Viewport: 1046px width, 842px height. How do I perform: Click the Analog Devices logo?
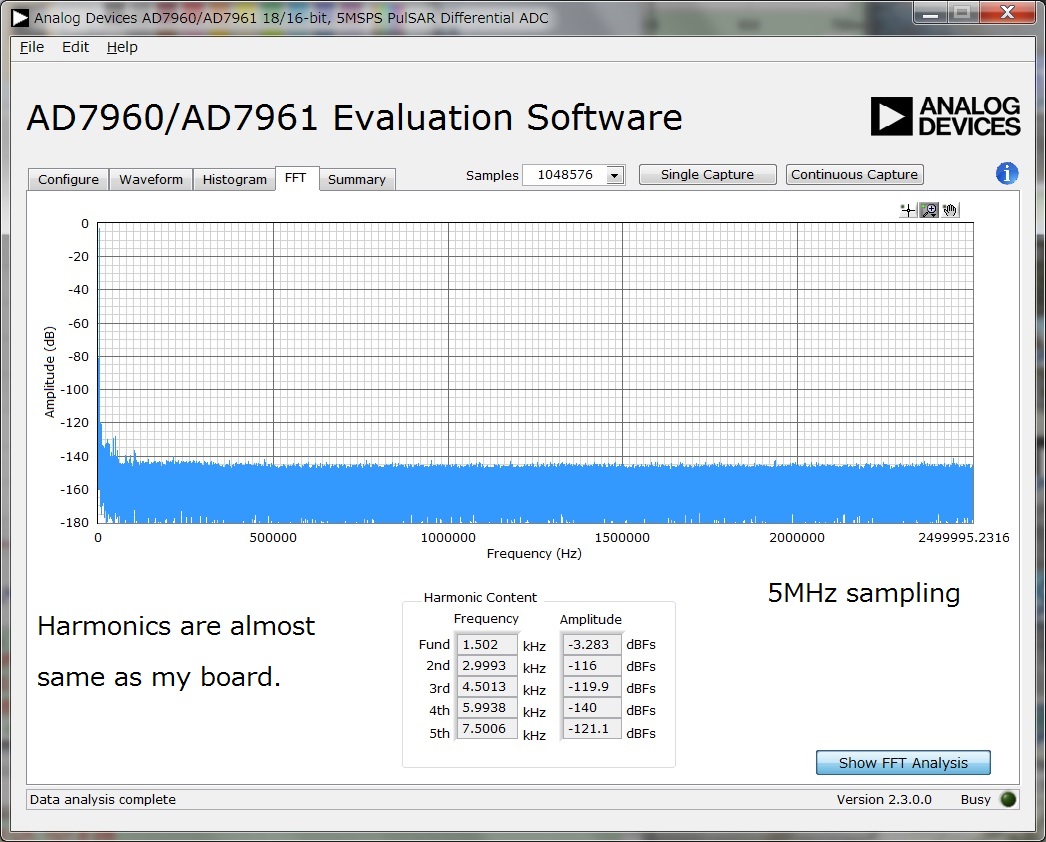click(x=945, y=117)
